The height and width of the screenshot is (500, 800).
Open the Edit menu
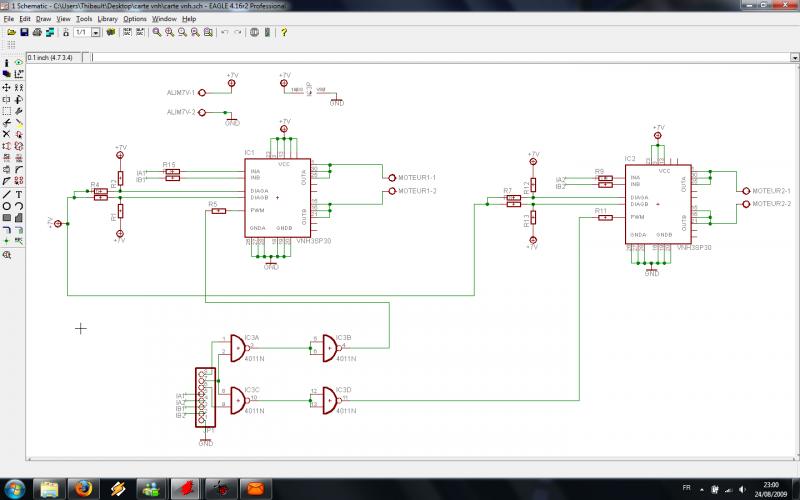(25, 19)
